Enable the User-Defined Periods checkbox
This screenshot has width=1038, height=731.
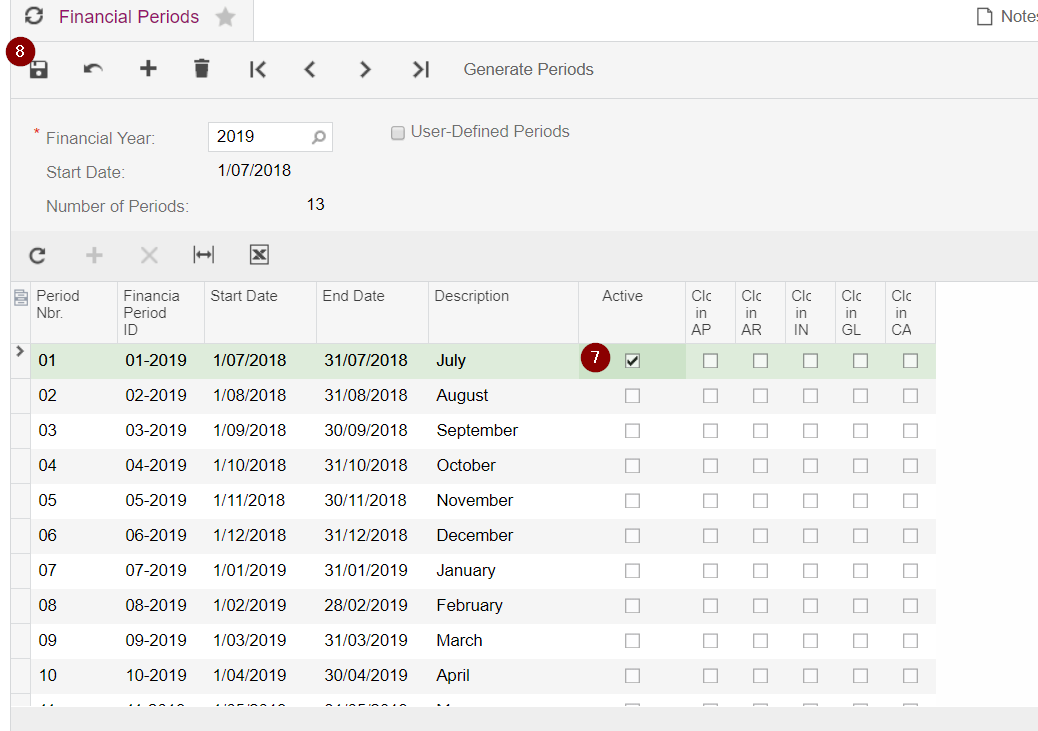click(x=398, y=133)
